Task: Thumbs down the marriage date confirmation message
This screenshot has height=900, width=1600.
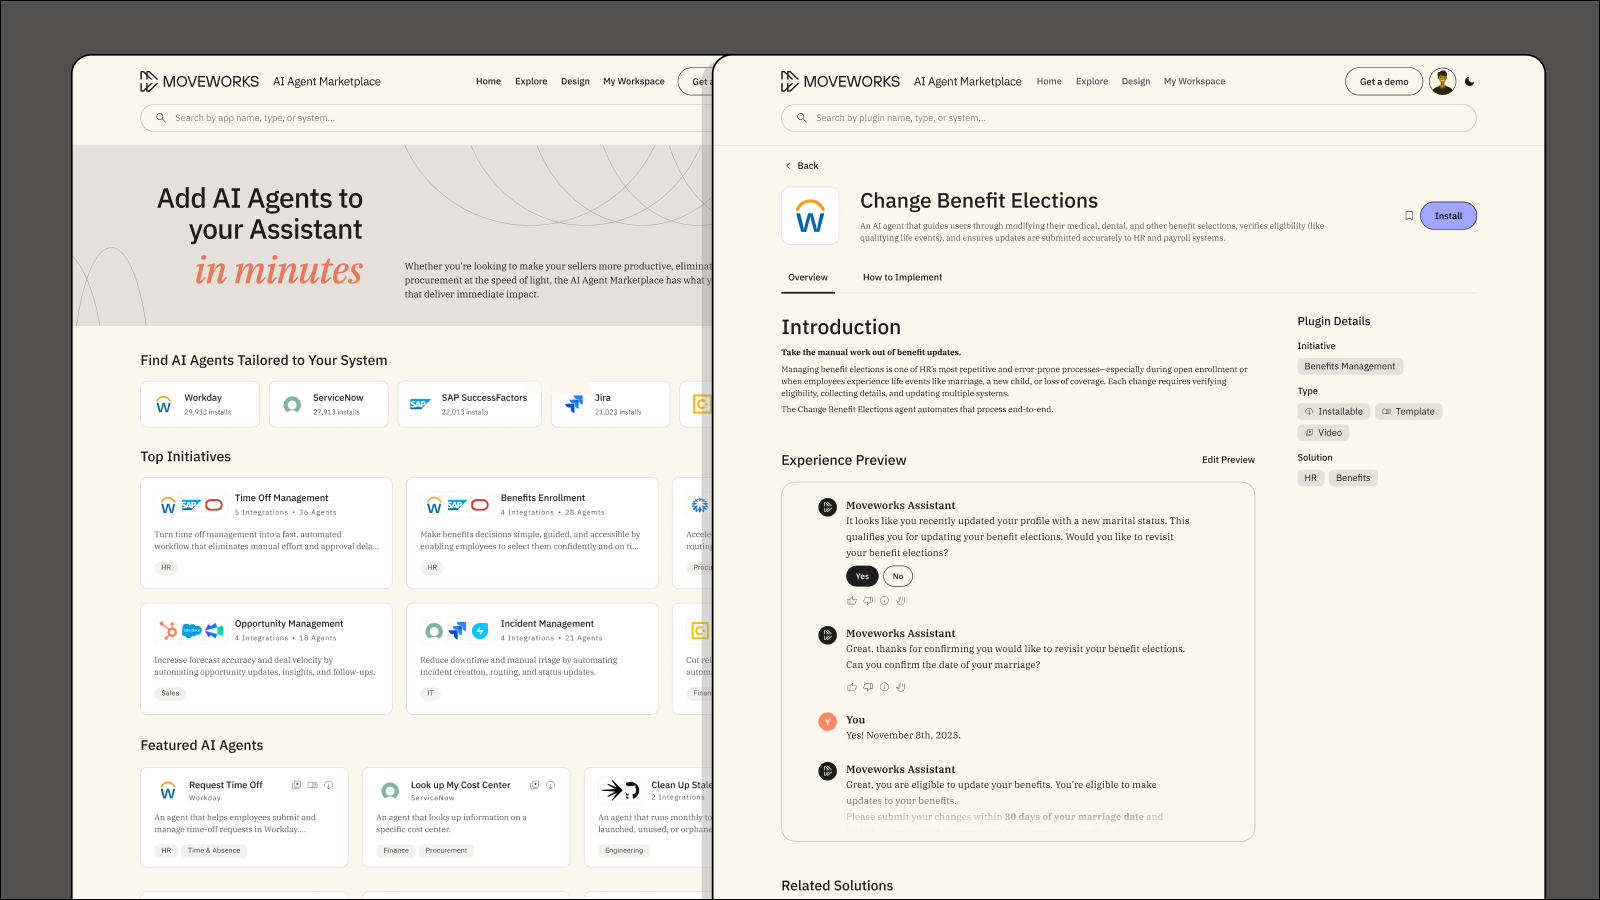Action: pyautogui.click(x=868, y=687)
